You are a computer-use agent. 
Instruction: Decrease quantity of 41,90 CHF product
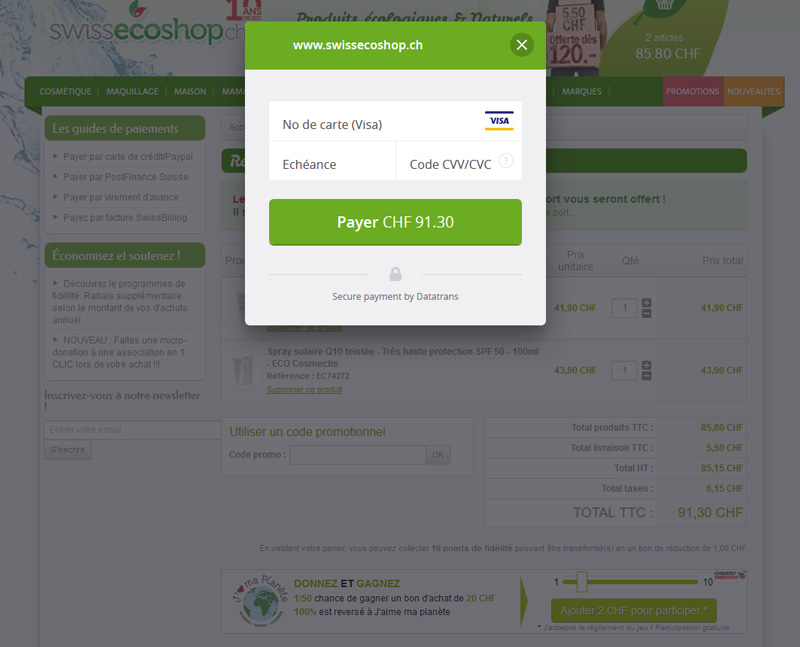tap(646, 313)
